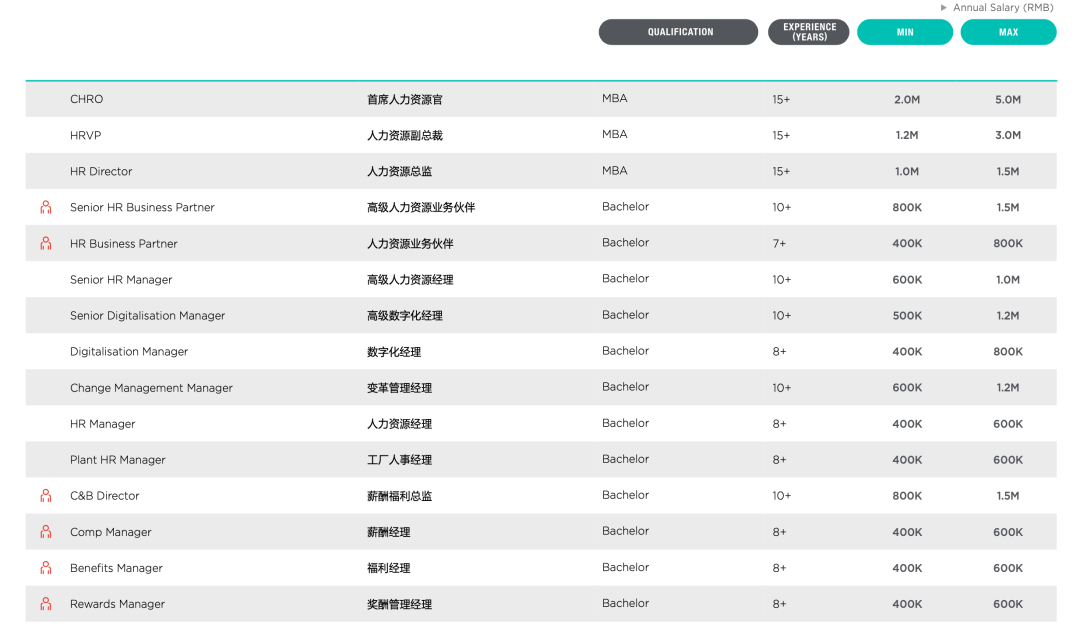
Task: Click the person icon beside Senior HR Business Partner
Action: pos(45,207)
